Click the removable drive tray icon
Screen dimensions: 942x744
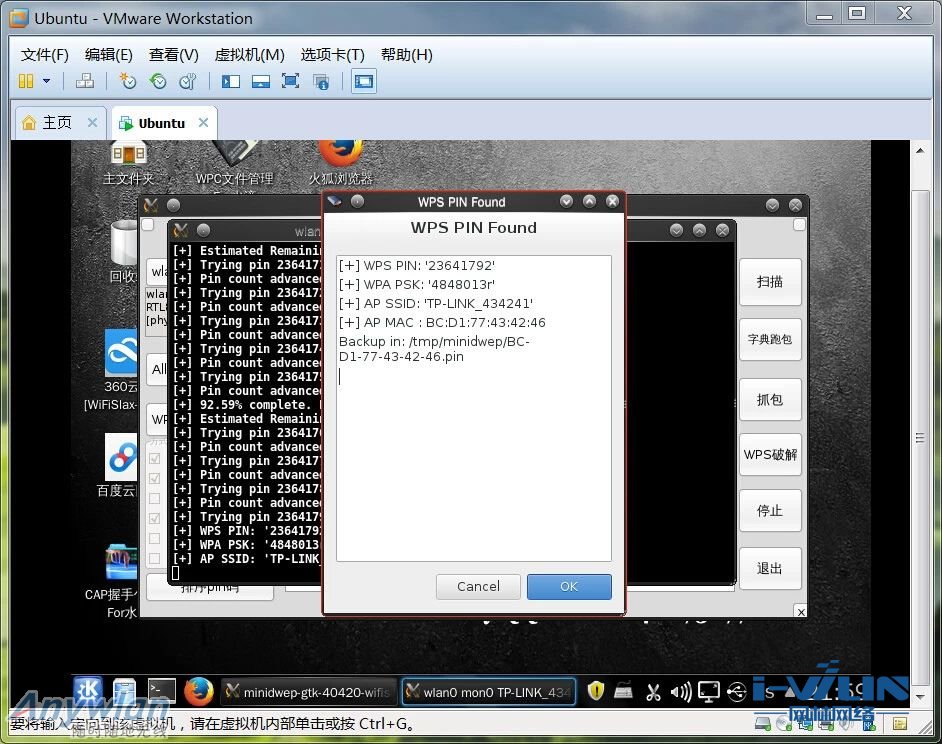coord(623,692)
